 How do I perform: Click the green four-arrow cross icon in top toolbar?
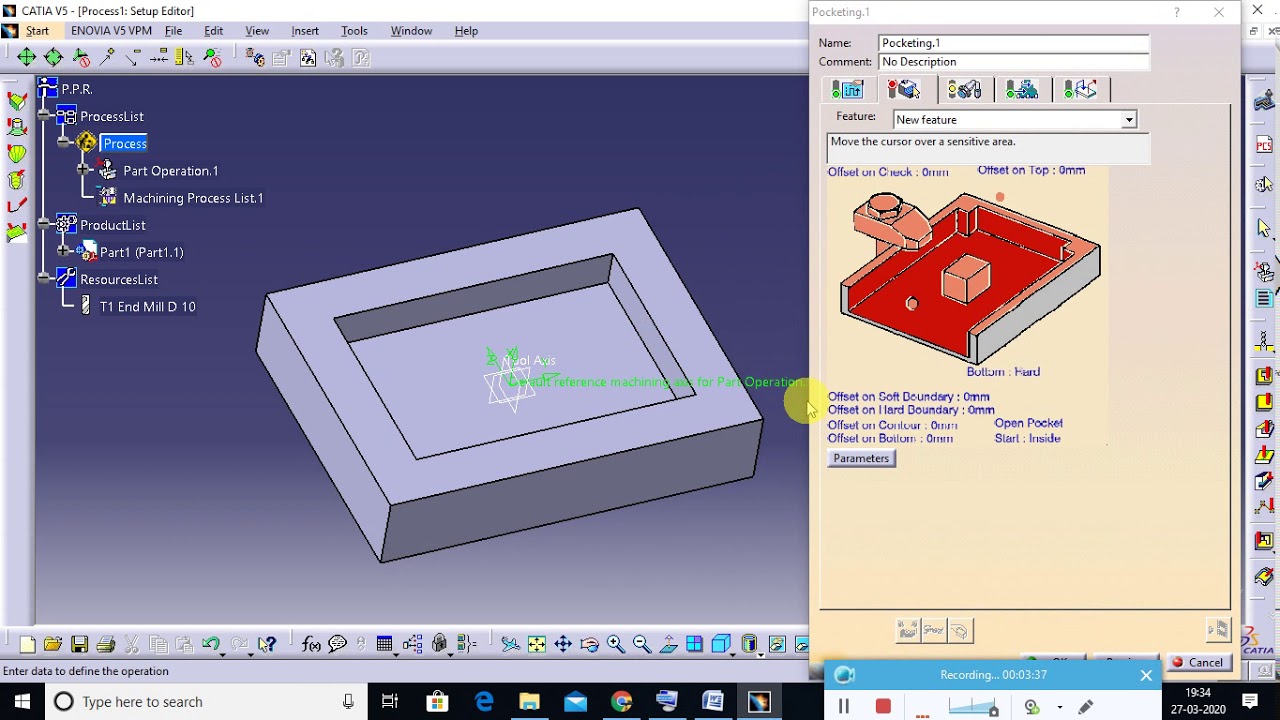click(x=27, y=58)
